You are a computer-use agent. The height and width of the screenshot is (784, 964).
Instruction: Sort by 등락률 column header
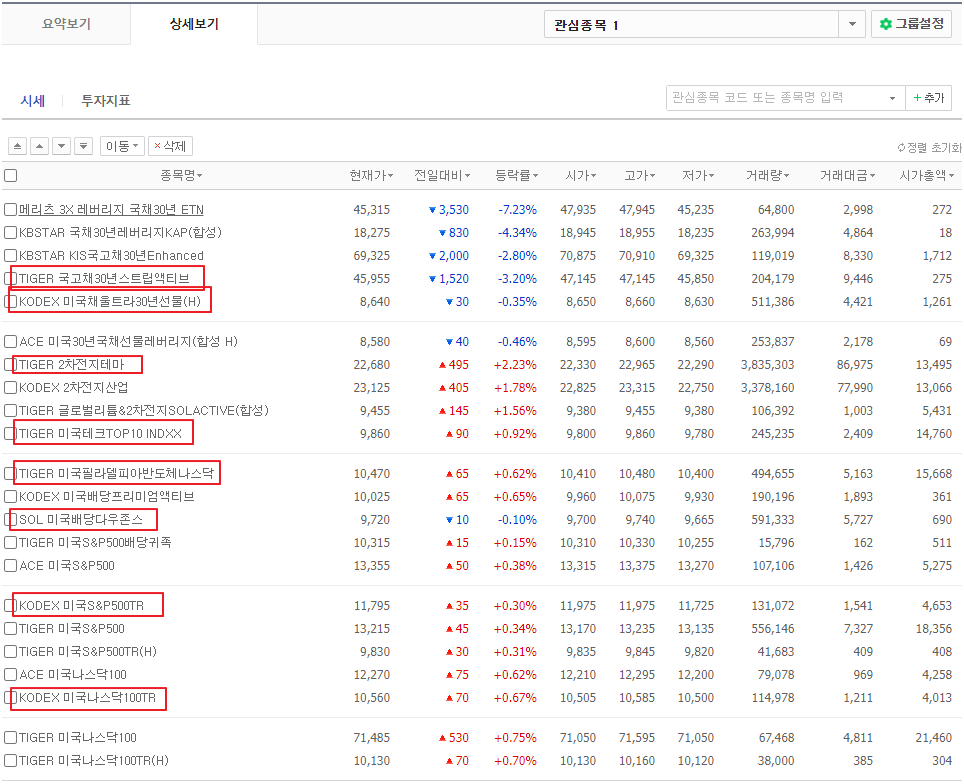coord(517,176)
